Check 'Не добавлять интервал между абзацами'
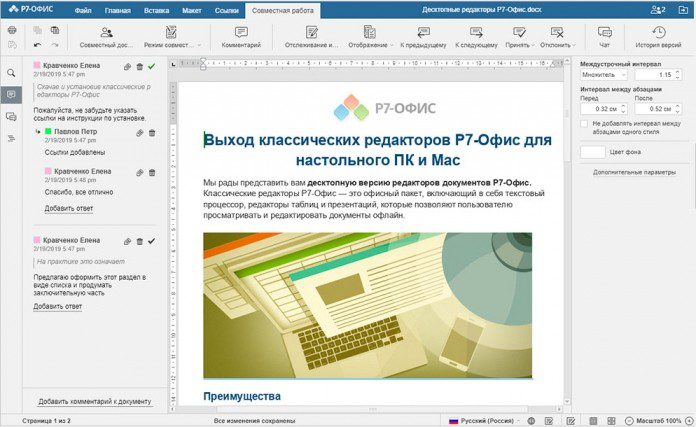The image size is (696, 427). pos(584,124)
